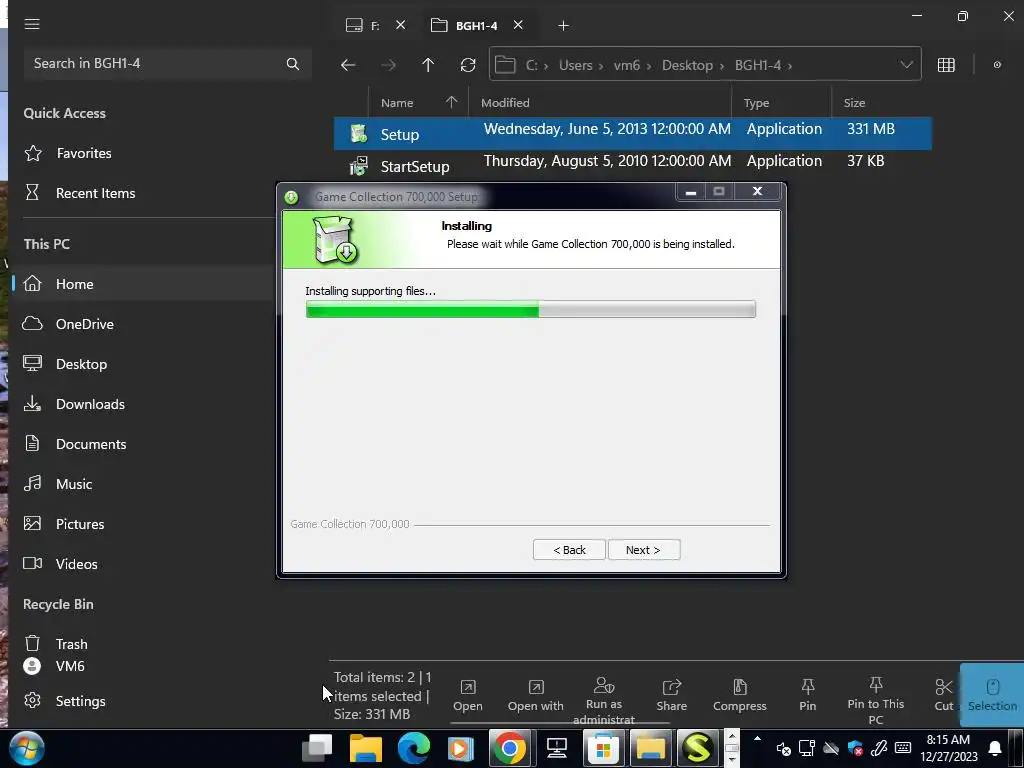Click the installer title bar icon

pos(291,197)
